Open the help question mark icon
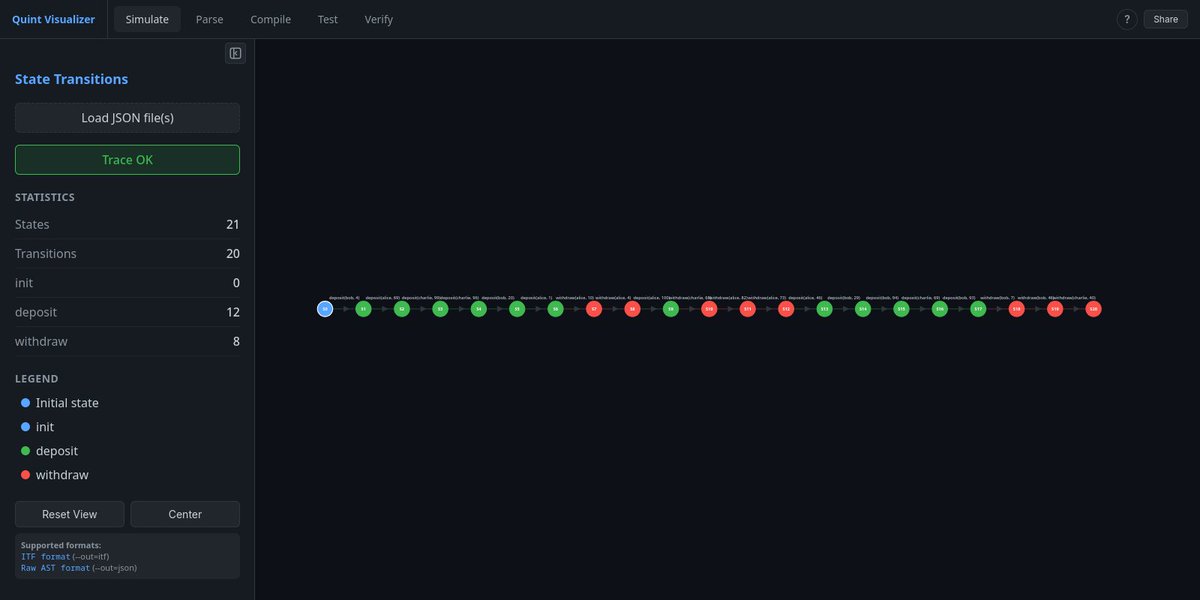 (1126, 19)
